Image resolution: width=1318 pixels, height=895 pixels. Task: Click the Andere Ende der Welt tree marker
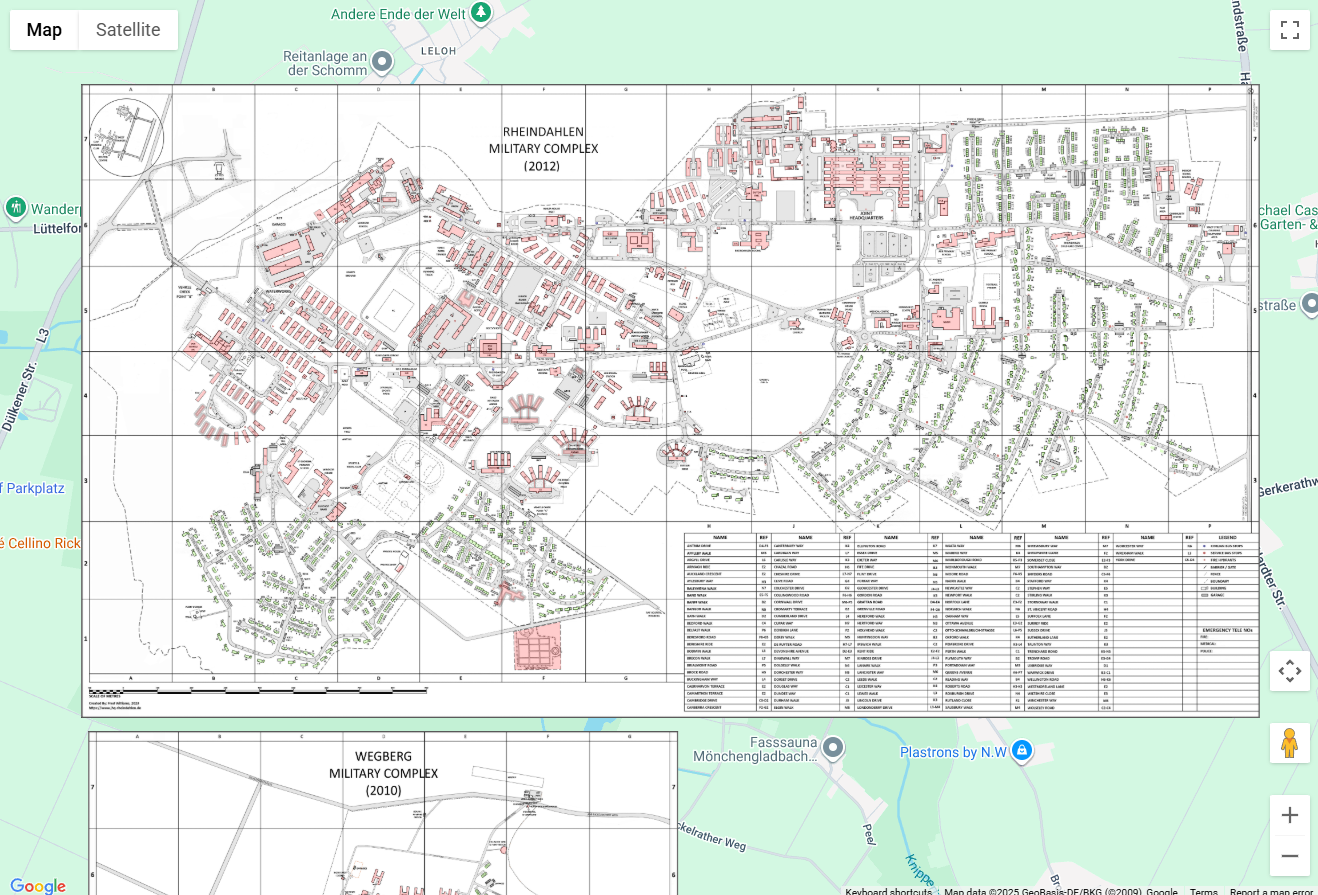pos(481,12)
